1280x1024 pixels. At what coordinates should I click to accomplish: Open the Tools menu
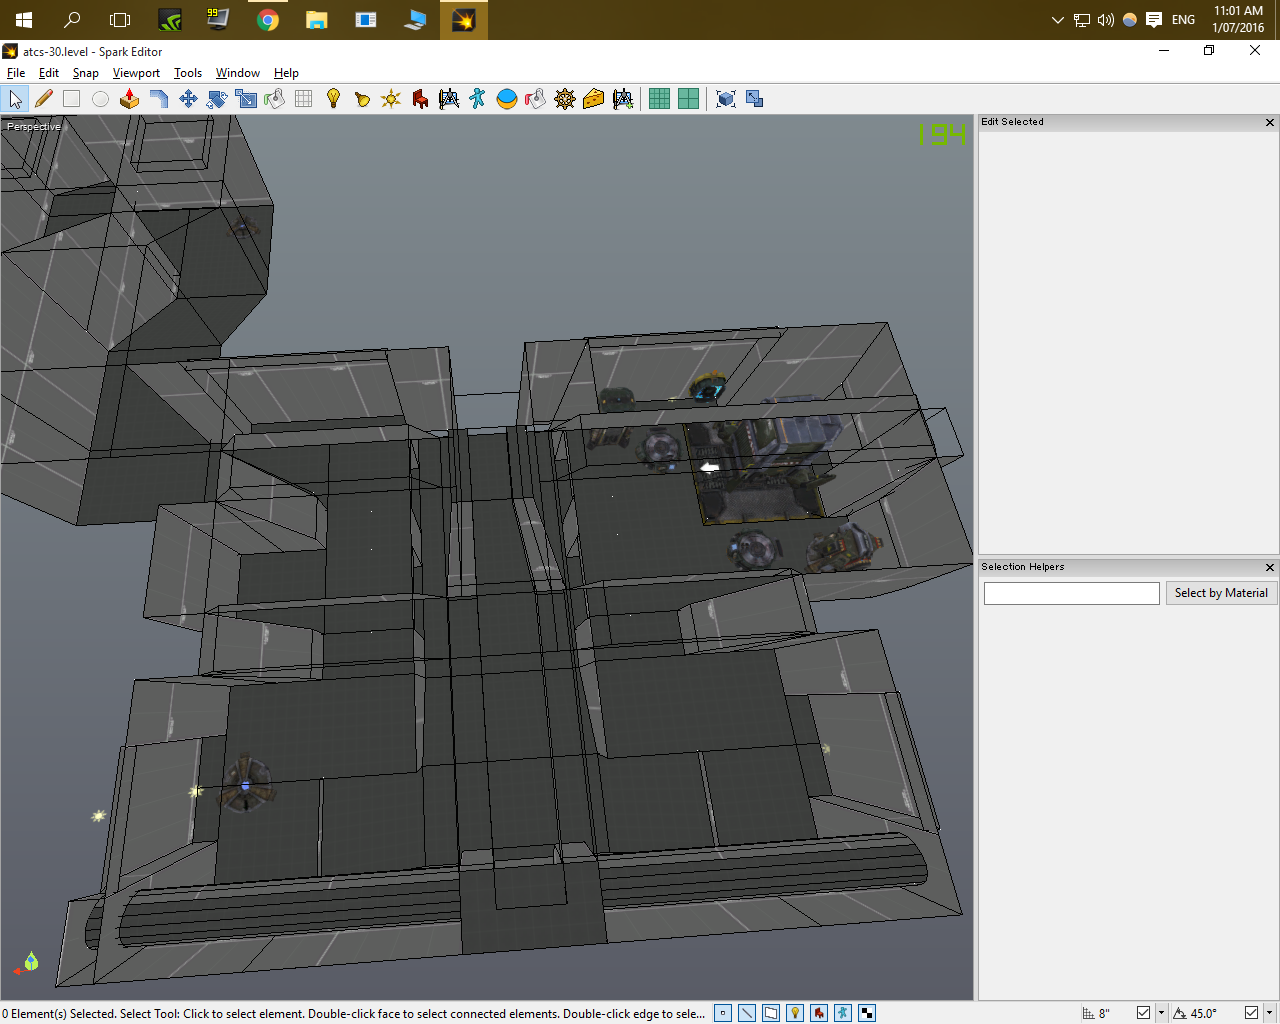187,73
